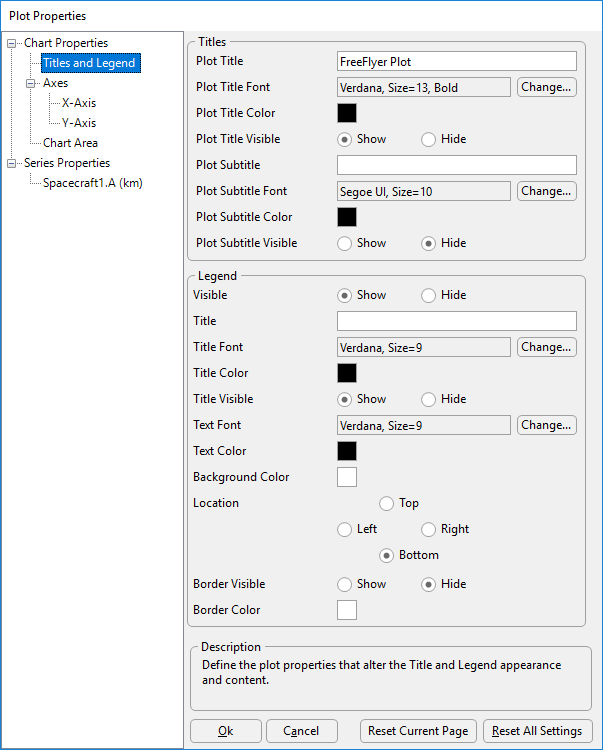
Task: Open Legend Title Color swatch
Action: point(347,373)
